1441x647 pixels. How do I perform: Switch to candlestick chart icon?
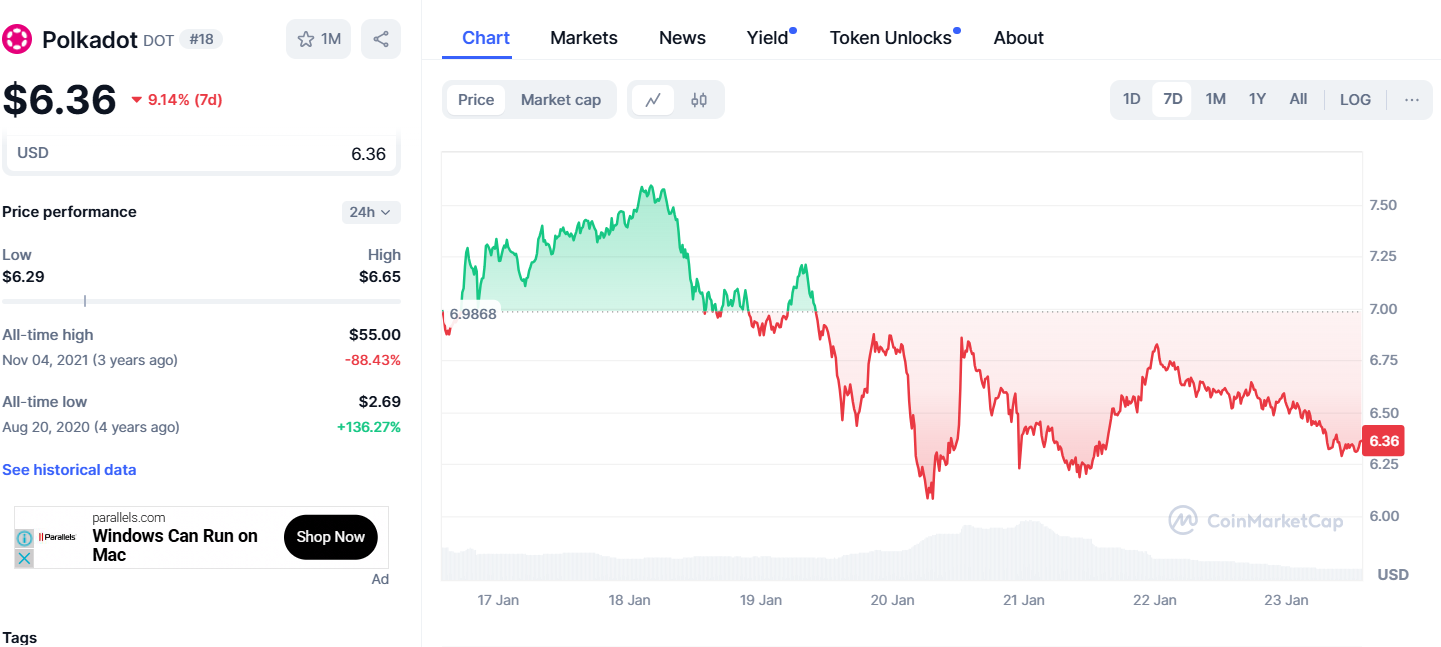(699, 100)
